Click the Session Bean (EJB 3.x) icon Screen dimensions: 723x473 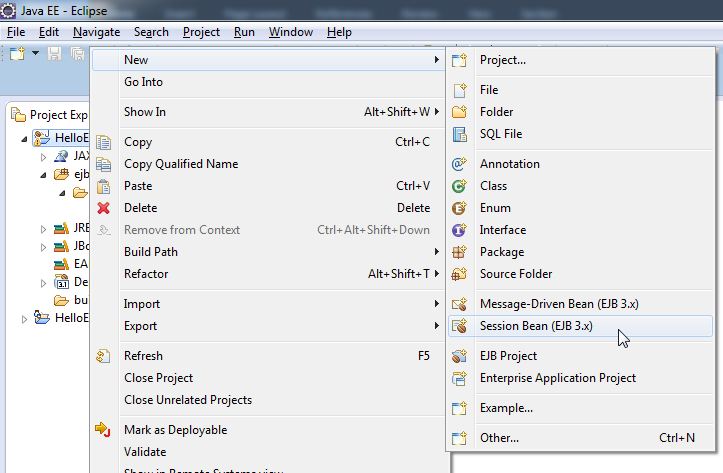point(460,326)
